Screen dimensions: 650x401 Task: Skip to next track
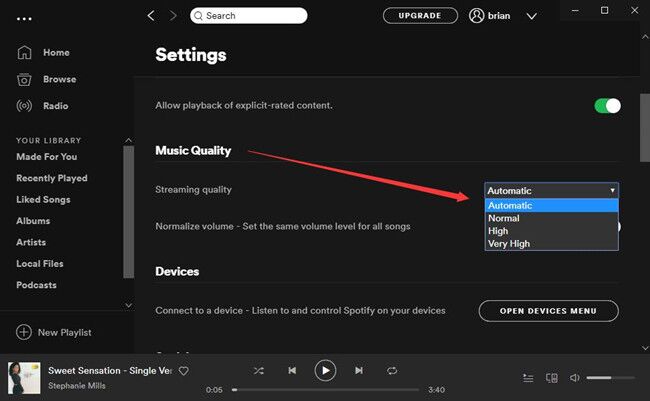(x=359, y=370)
